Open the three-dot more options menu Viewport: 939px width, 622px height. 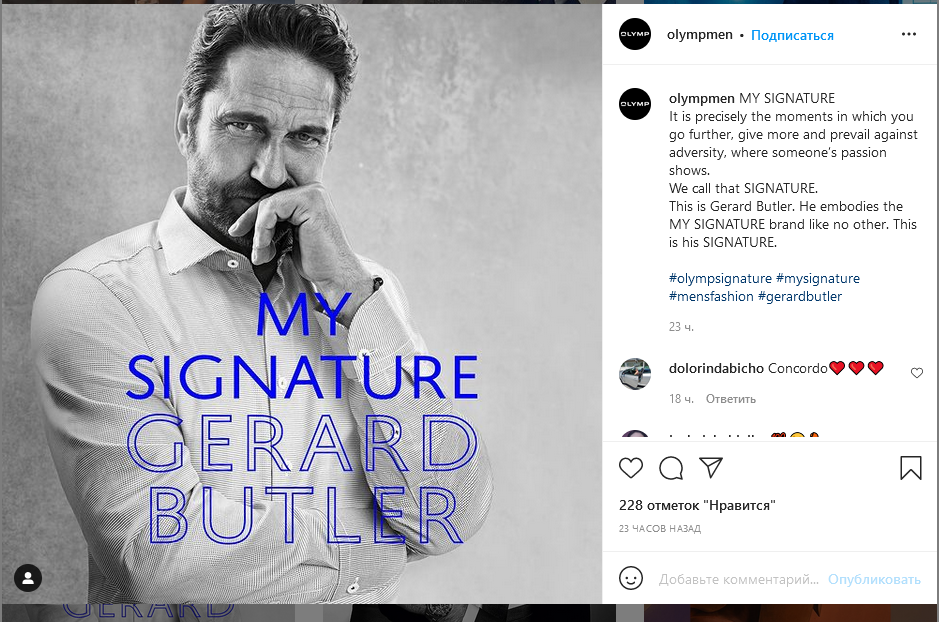[x=908, y=34]
